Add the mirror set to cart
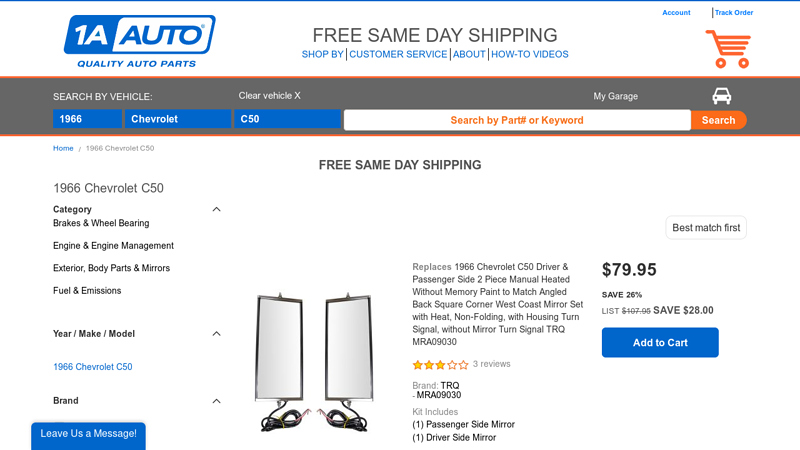800x450 pixels. click(x=660, y=343)
